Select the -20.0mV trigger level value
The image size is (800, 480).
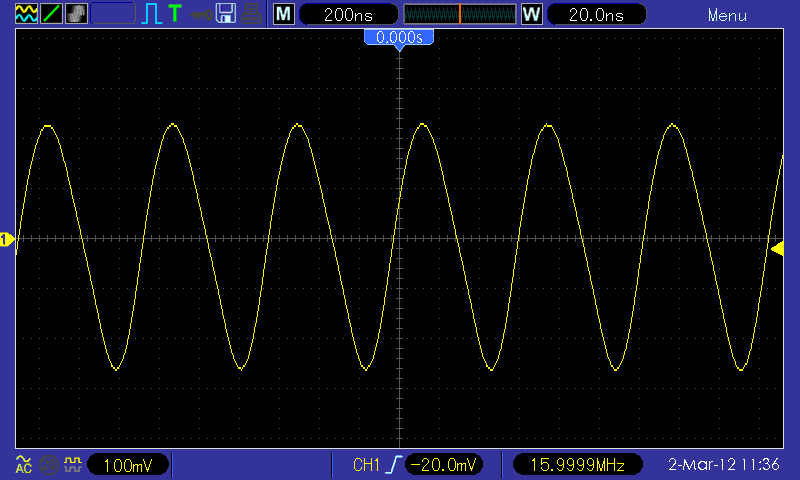coord(444,465)
